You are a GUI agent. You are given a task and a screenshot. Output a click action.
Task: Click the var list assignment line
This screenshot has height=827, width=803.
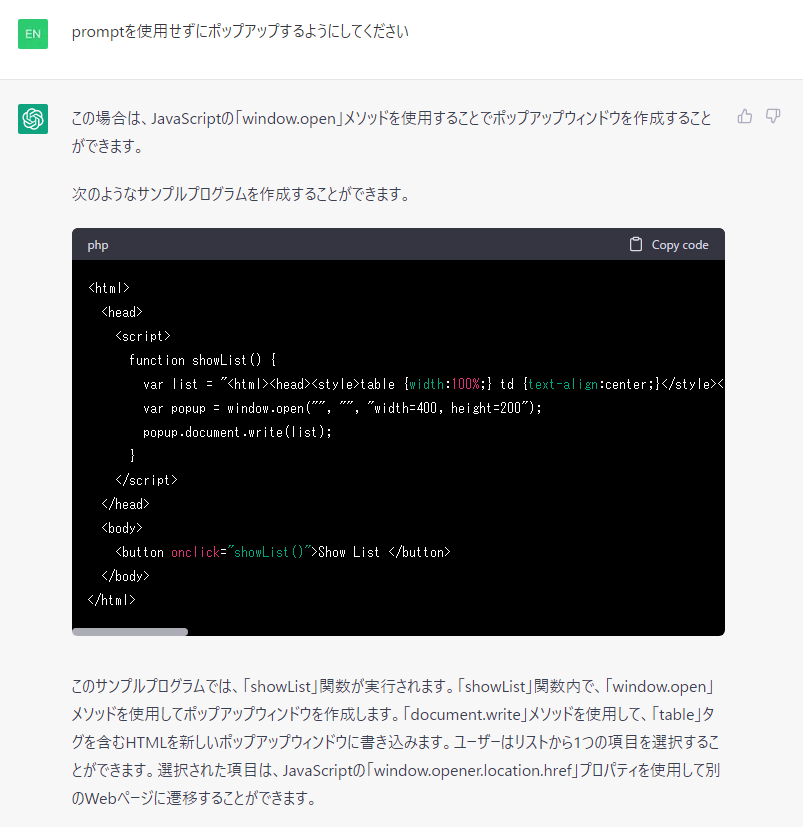400,384
